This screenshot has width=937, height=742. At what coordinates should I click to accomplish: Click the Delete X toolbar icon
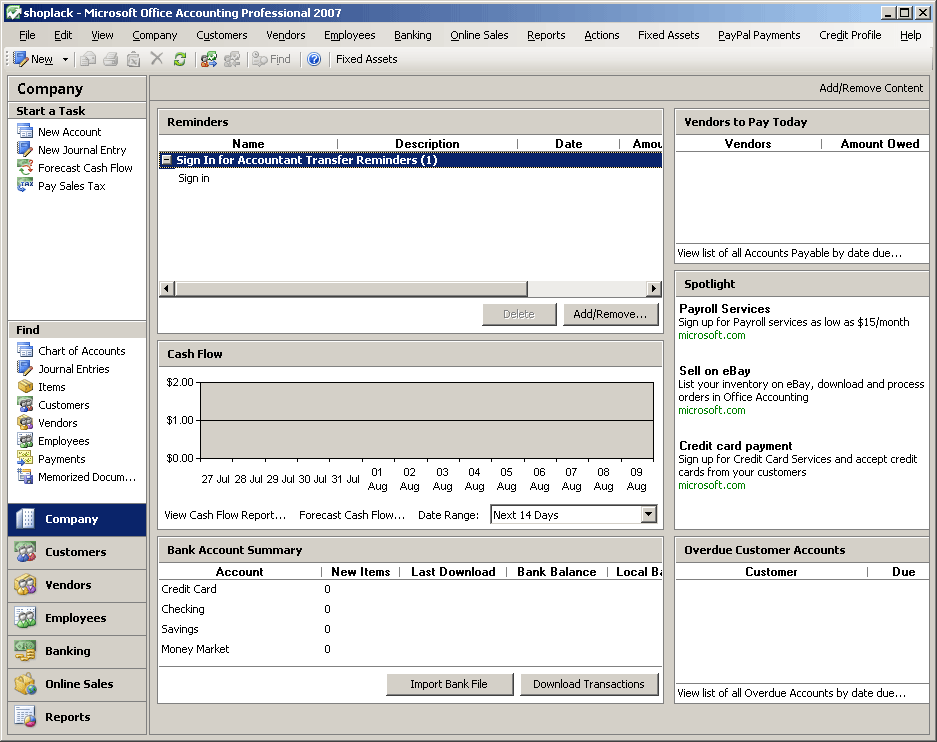tap(157, 59)
